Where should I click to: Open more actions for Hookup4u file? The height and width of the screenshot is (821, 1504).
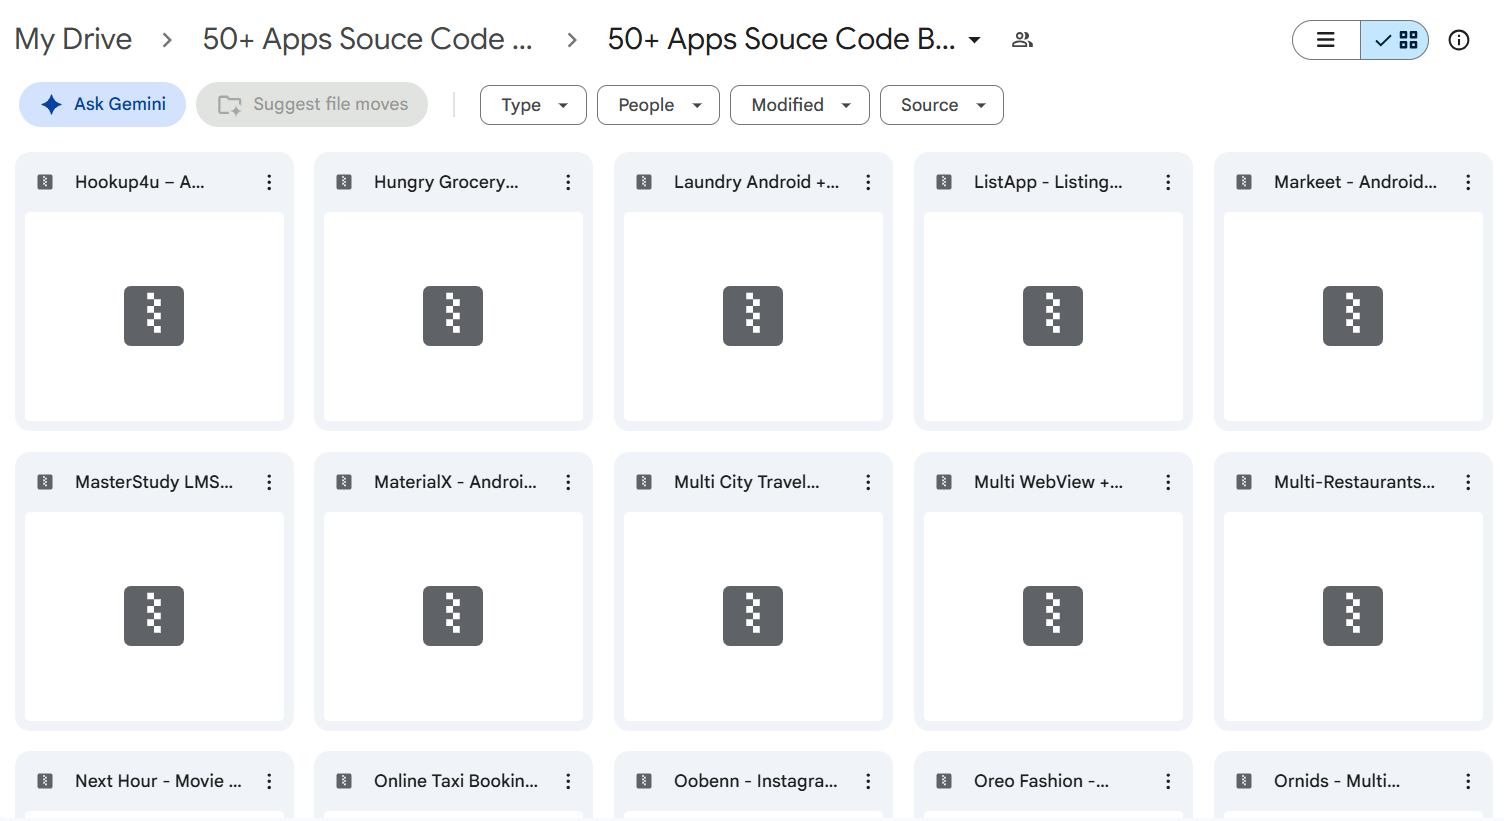pos(269,182)
